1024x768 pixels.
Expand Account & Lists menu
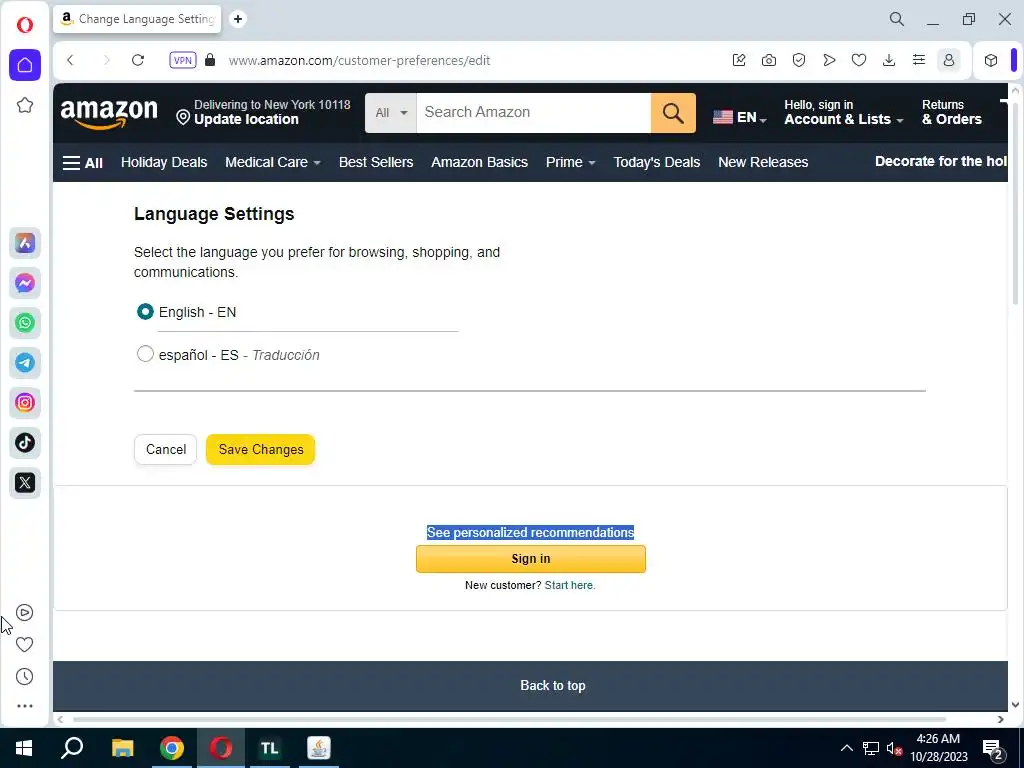point(843,112)
